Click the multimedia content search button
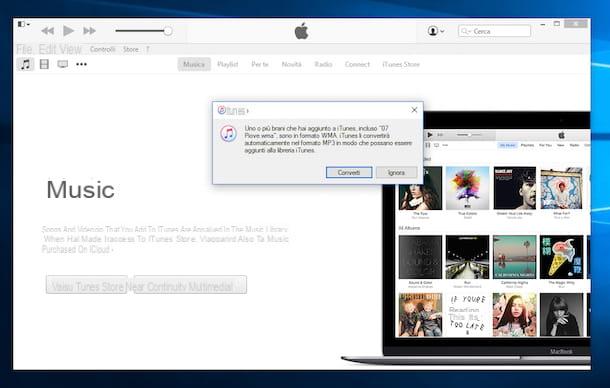 pyautogui.click(x=190, y=285)
